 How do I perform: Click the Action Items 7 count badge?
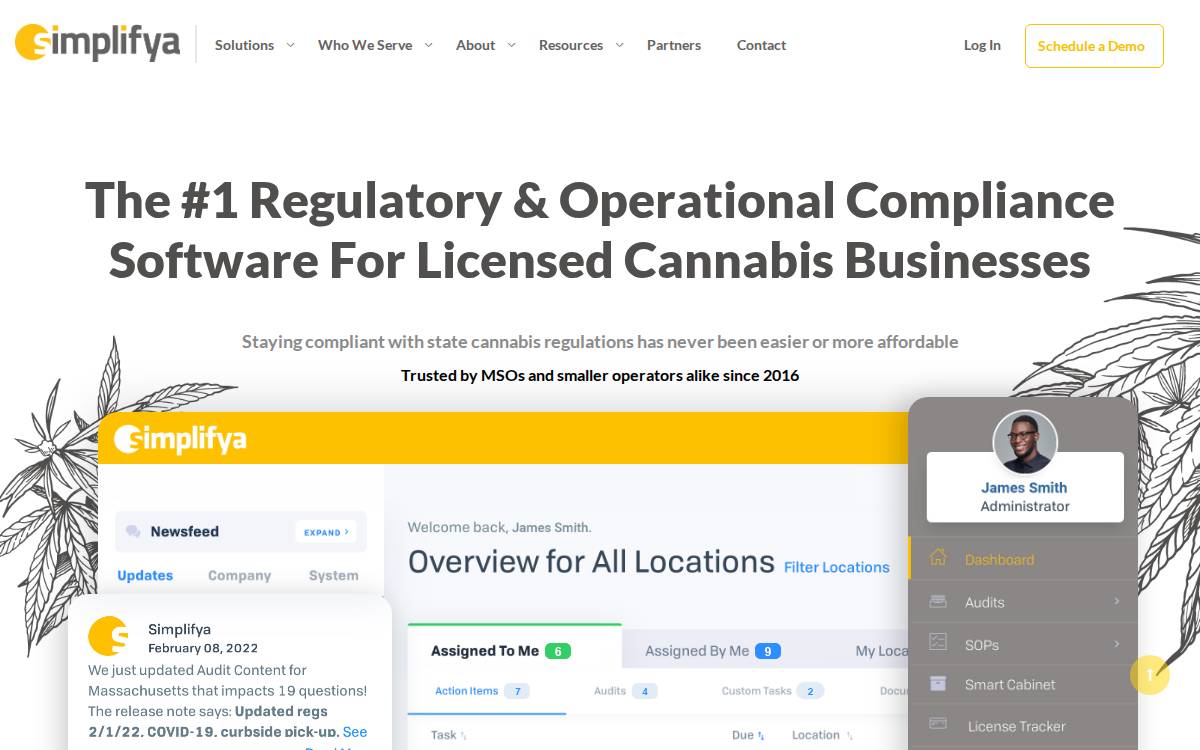516,691
